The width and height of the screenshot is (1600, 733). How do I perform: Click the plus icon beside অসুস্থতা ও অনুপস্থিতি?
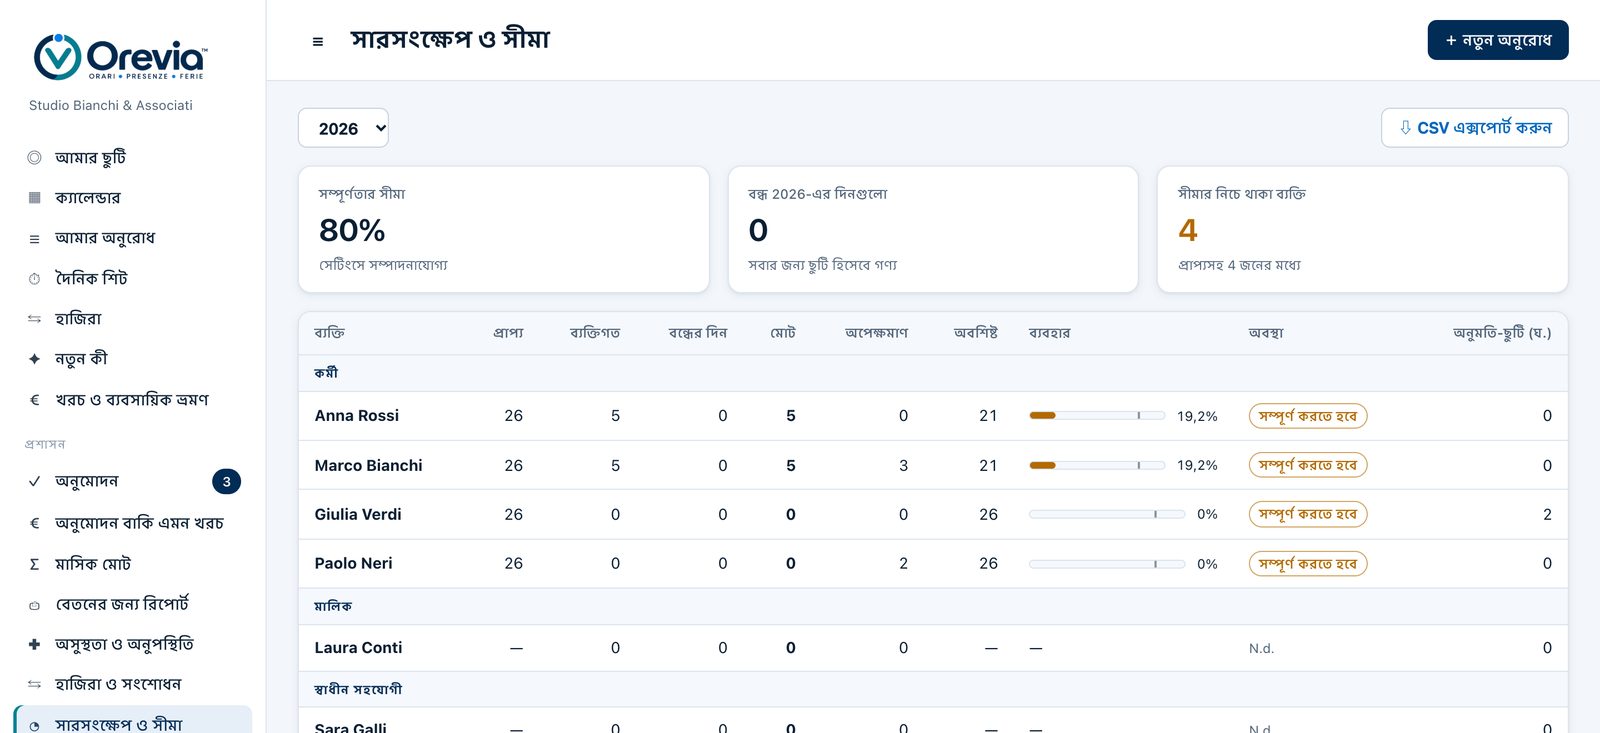tap(34, 645)
